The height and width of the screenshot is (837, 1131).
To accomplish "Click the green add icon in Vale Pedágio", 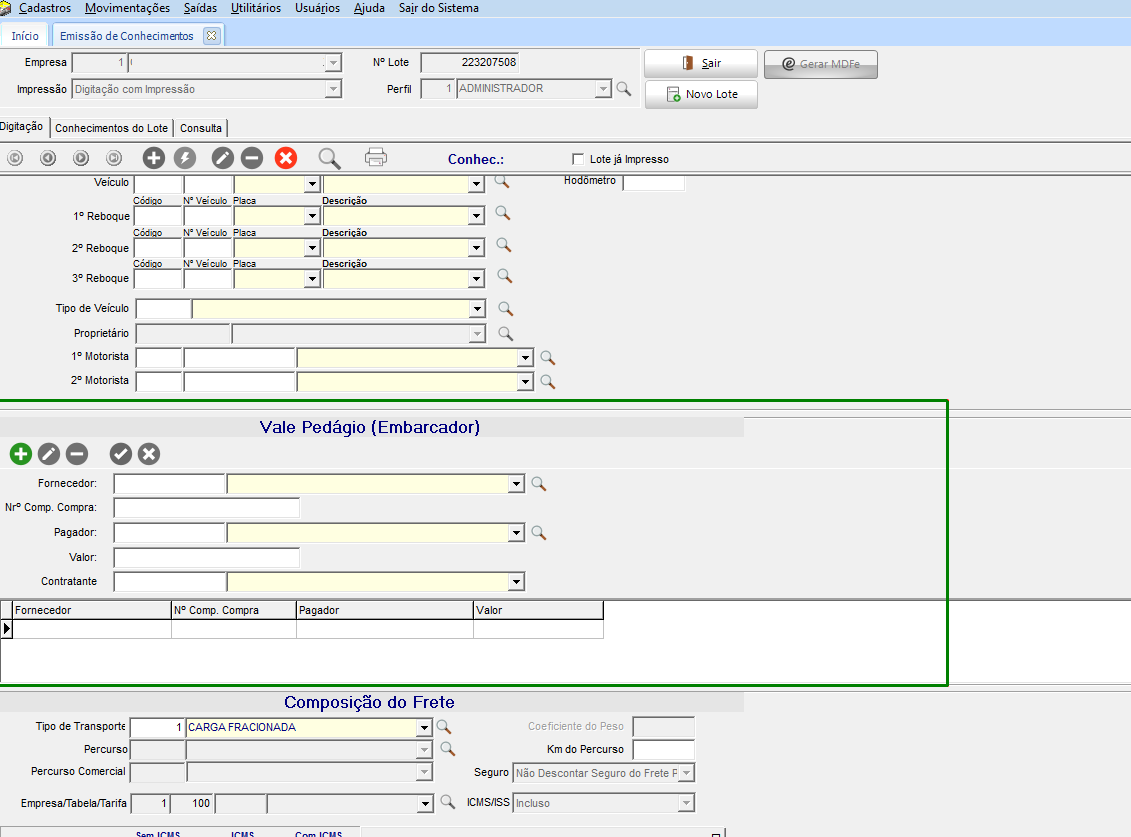I will click(x=21, y=454).
